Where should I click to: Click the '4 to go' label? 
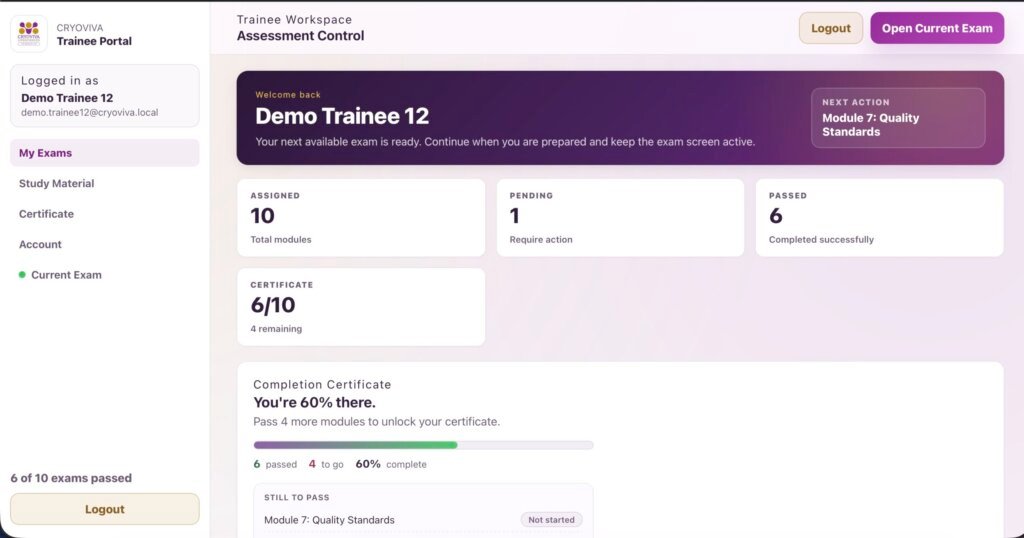click(x=326, y=464)
